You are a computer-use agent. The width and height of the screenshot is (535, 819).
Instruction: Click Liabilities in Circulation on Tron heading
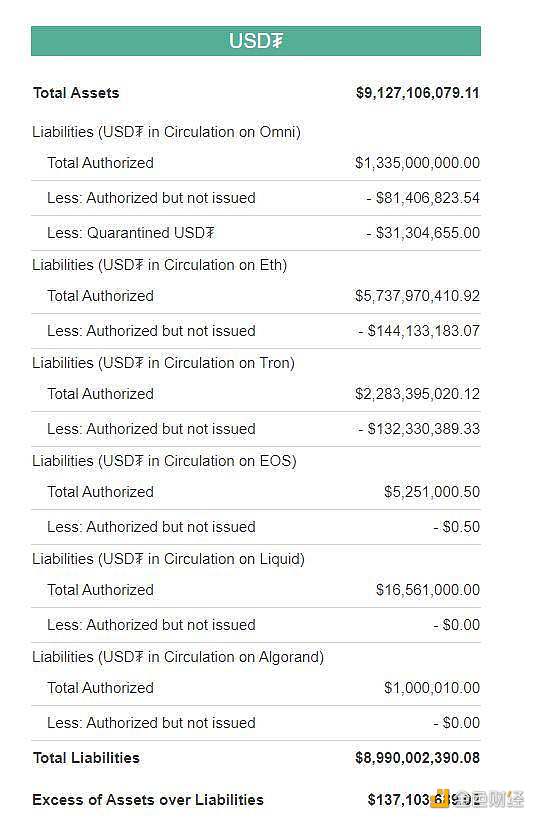click(x=164, y=362)
